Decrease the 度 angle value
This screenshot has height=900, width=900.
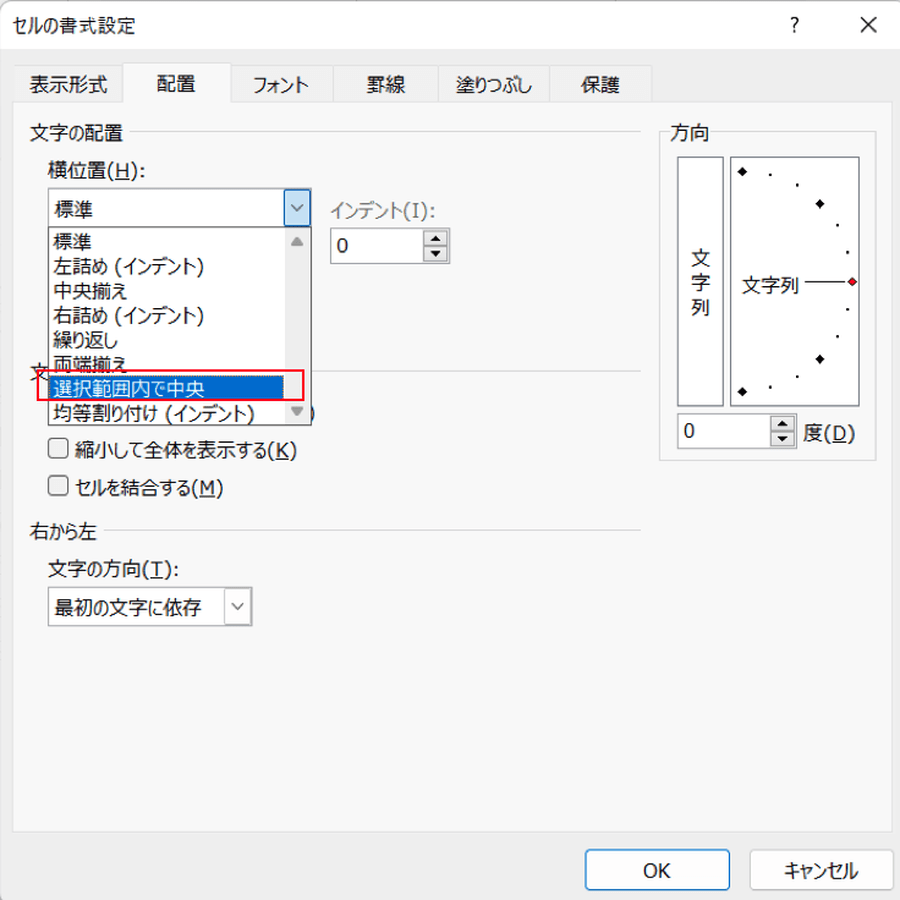(x=782, y=439)
